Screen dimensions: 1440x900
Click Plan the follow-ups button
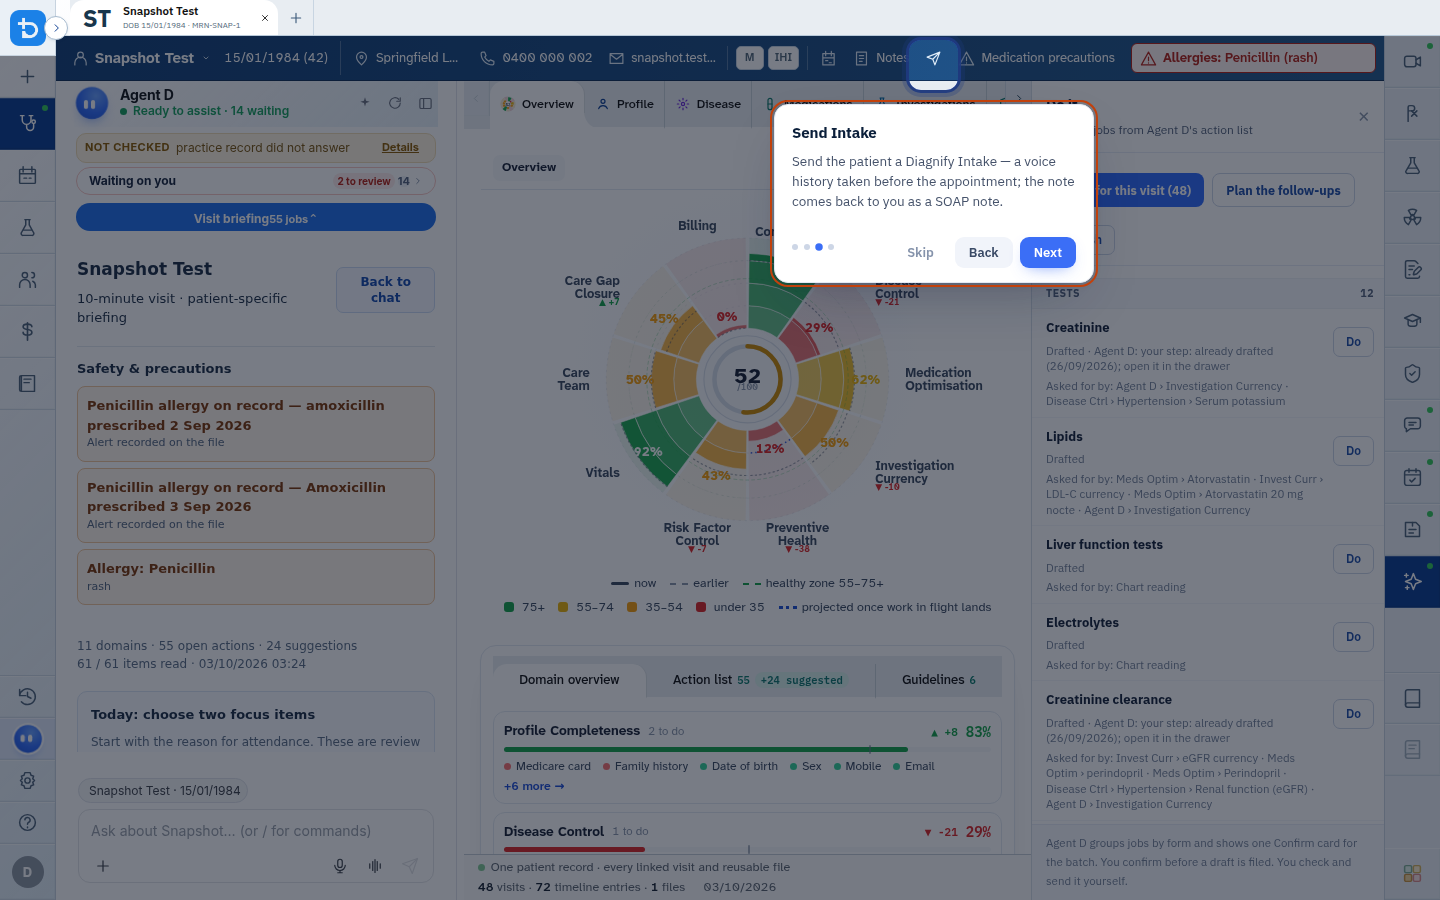coord(1283,191)
